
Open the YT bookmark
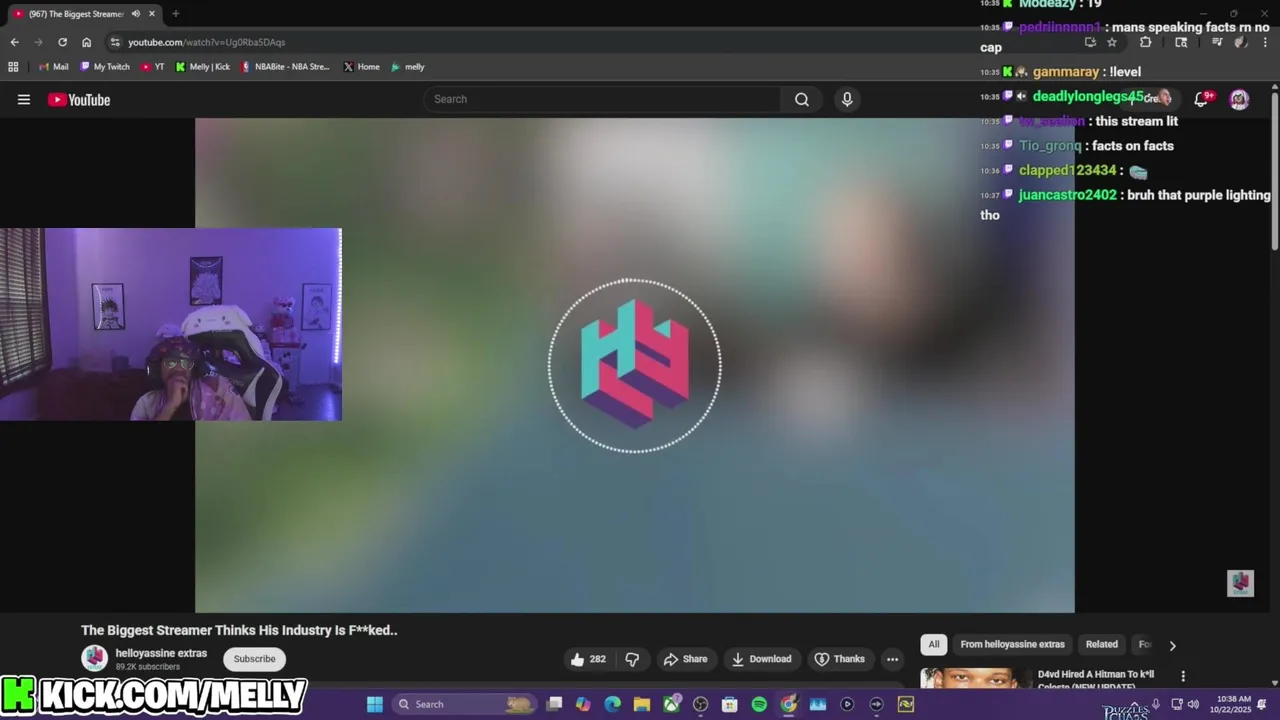click(153, 67)
